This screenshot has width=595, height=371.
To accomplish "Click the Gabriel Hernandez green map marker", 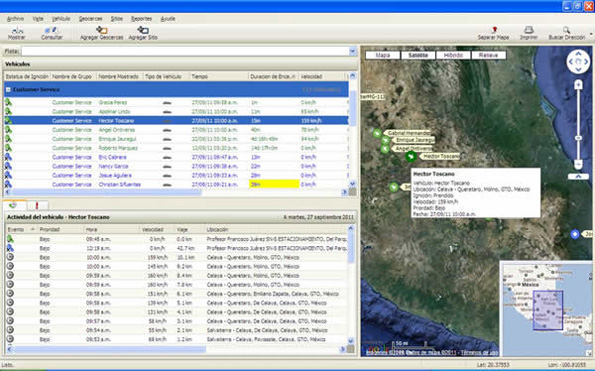I will point(377,133).
